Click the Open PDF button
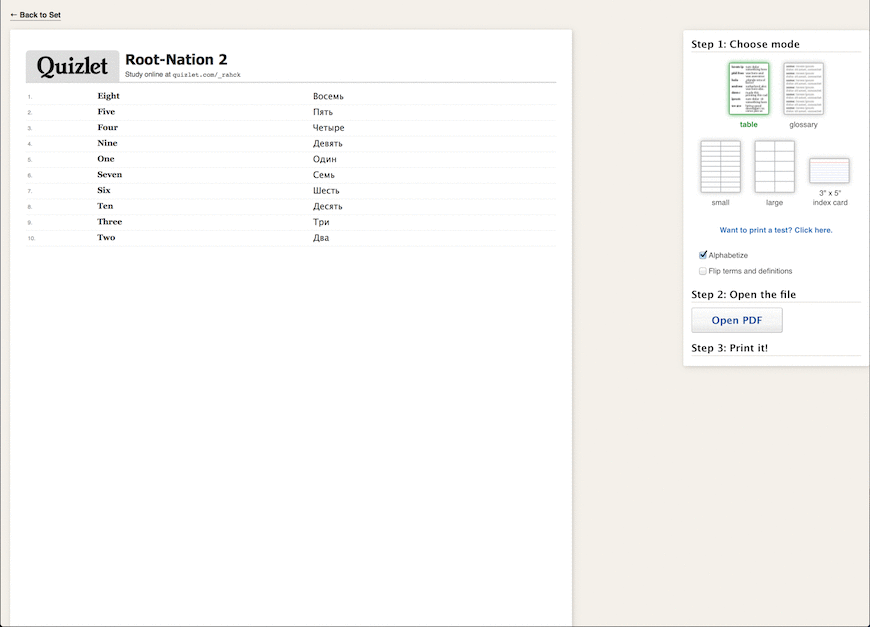870x627 pixels. (737, 319)
